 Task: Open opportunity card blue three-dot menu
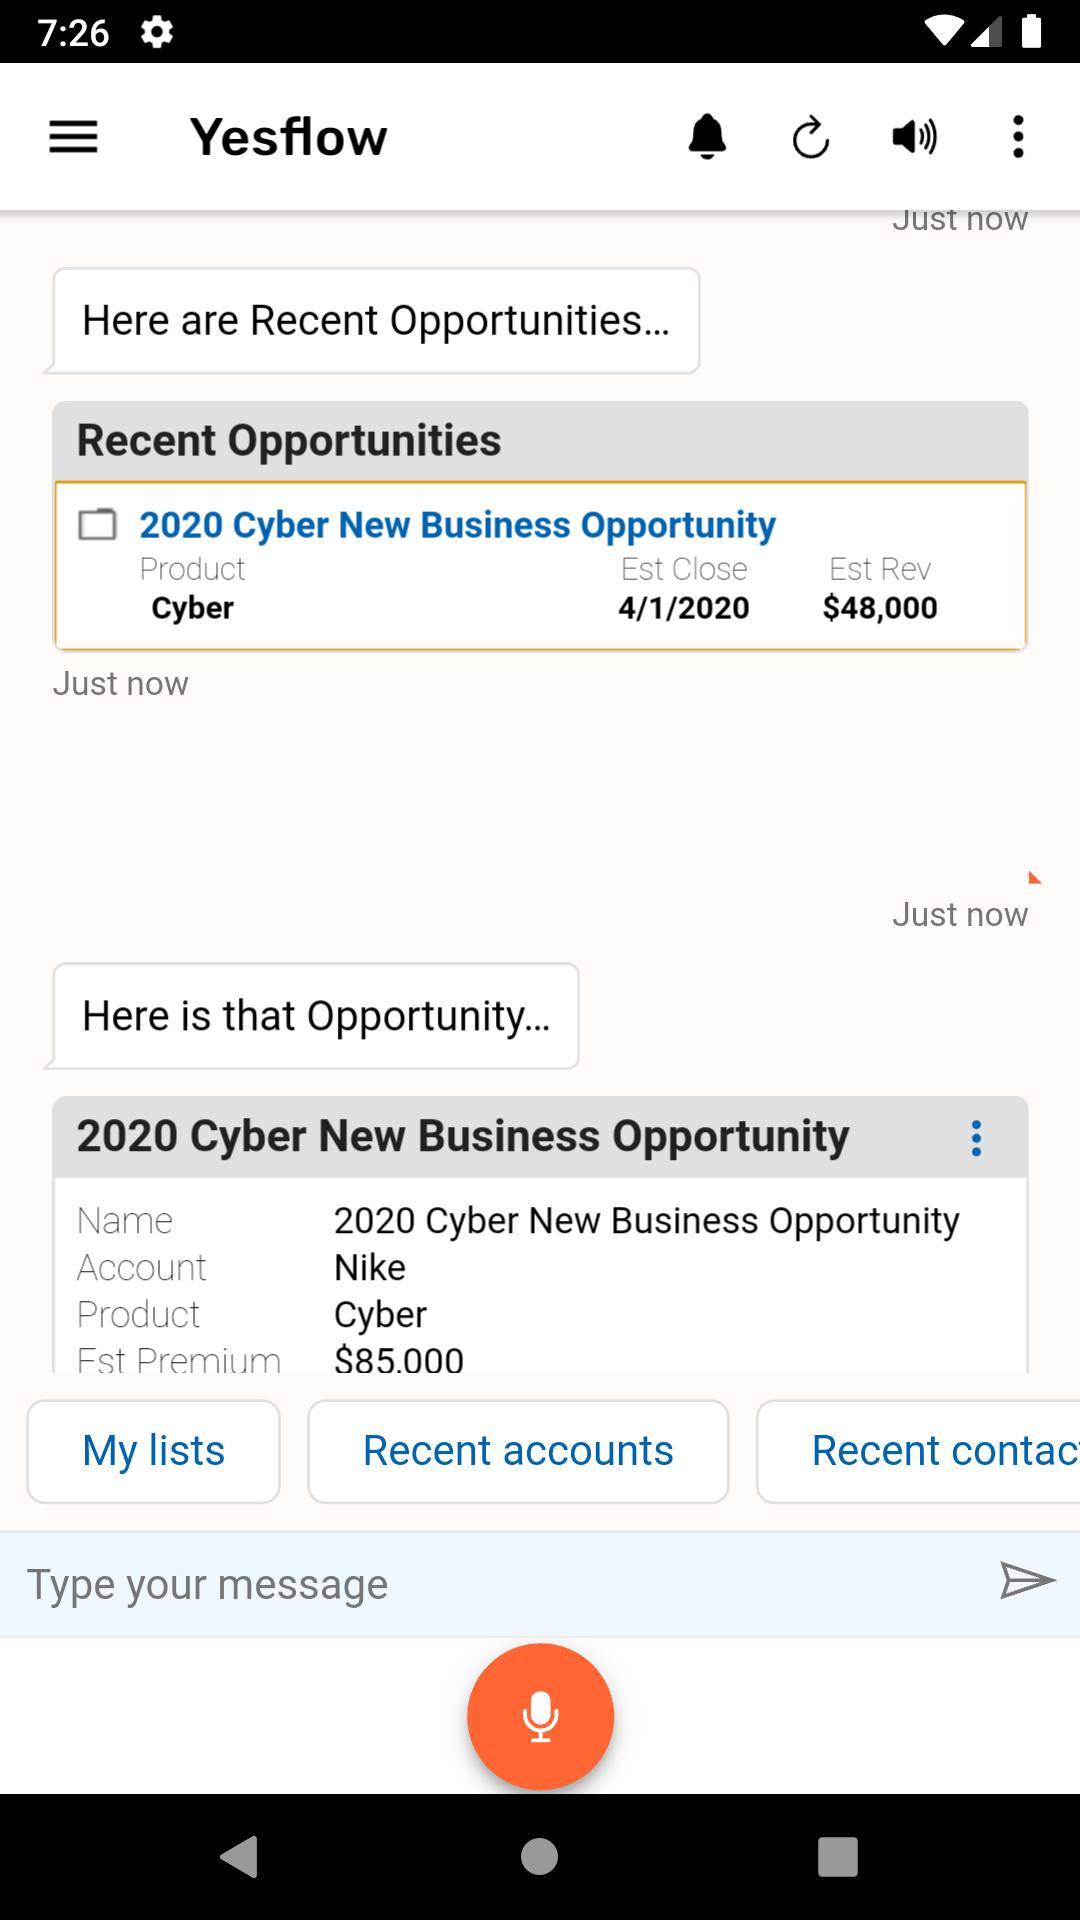pyautogui.click(x=976, y=1138)
